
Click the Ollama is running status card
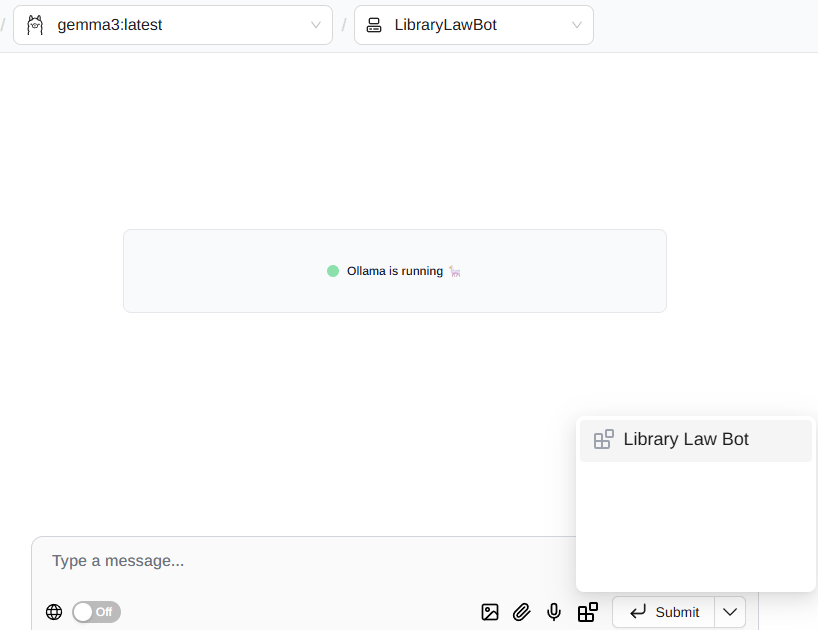tap(394, 271)
